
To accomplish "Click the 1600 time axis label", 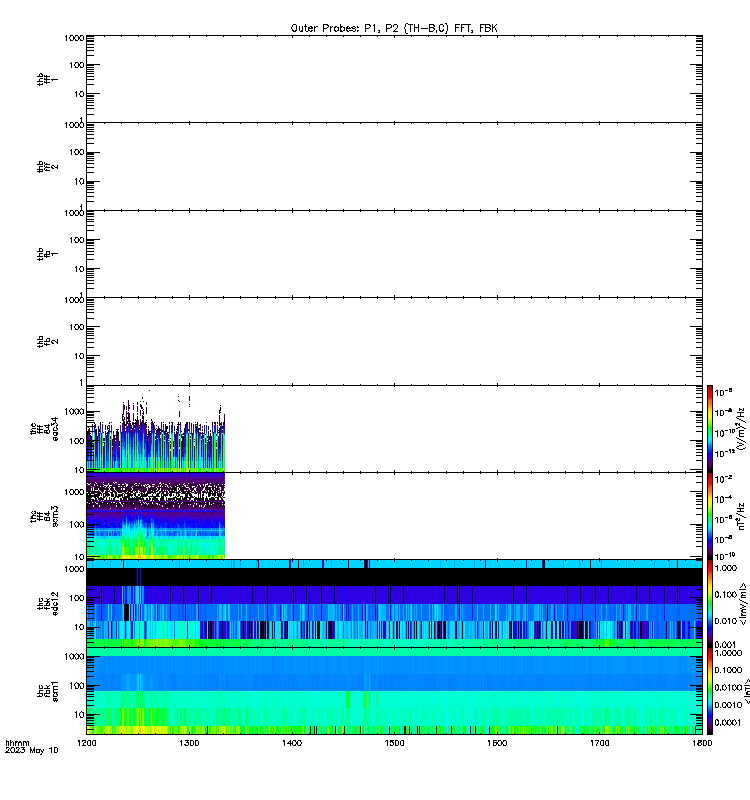I will pos(497,743).
